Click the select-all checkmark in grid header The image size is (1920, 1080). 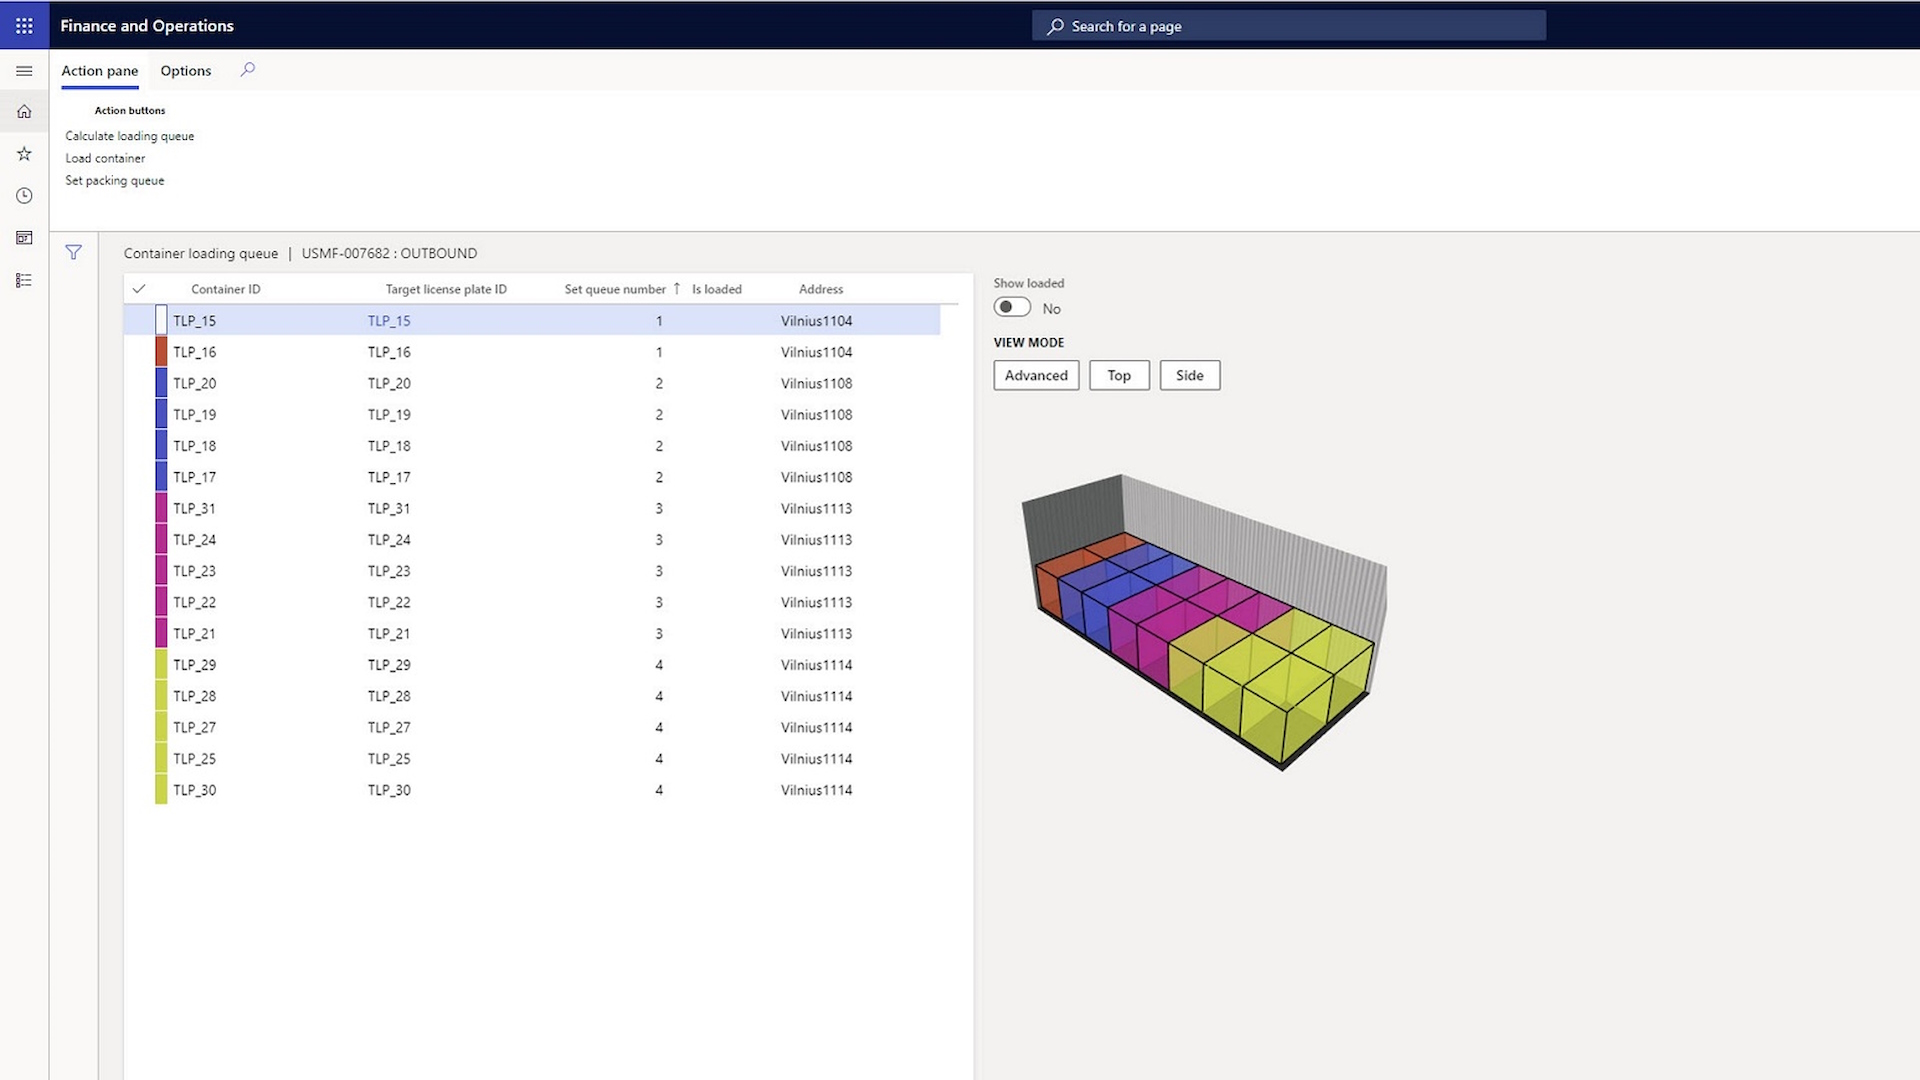[x=139, y=289]
